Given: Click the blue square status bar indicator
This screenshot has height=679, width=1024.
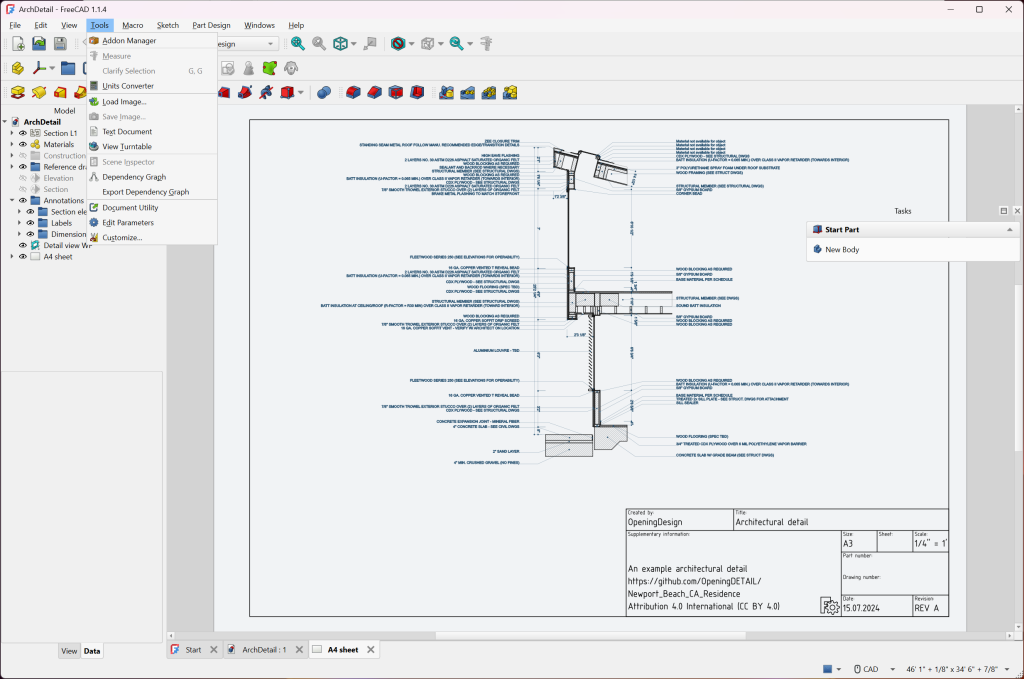Looking at the screenshot, I should 827,669.
